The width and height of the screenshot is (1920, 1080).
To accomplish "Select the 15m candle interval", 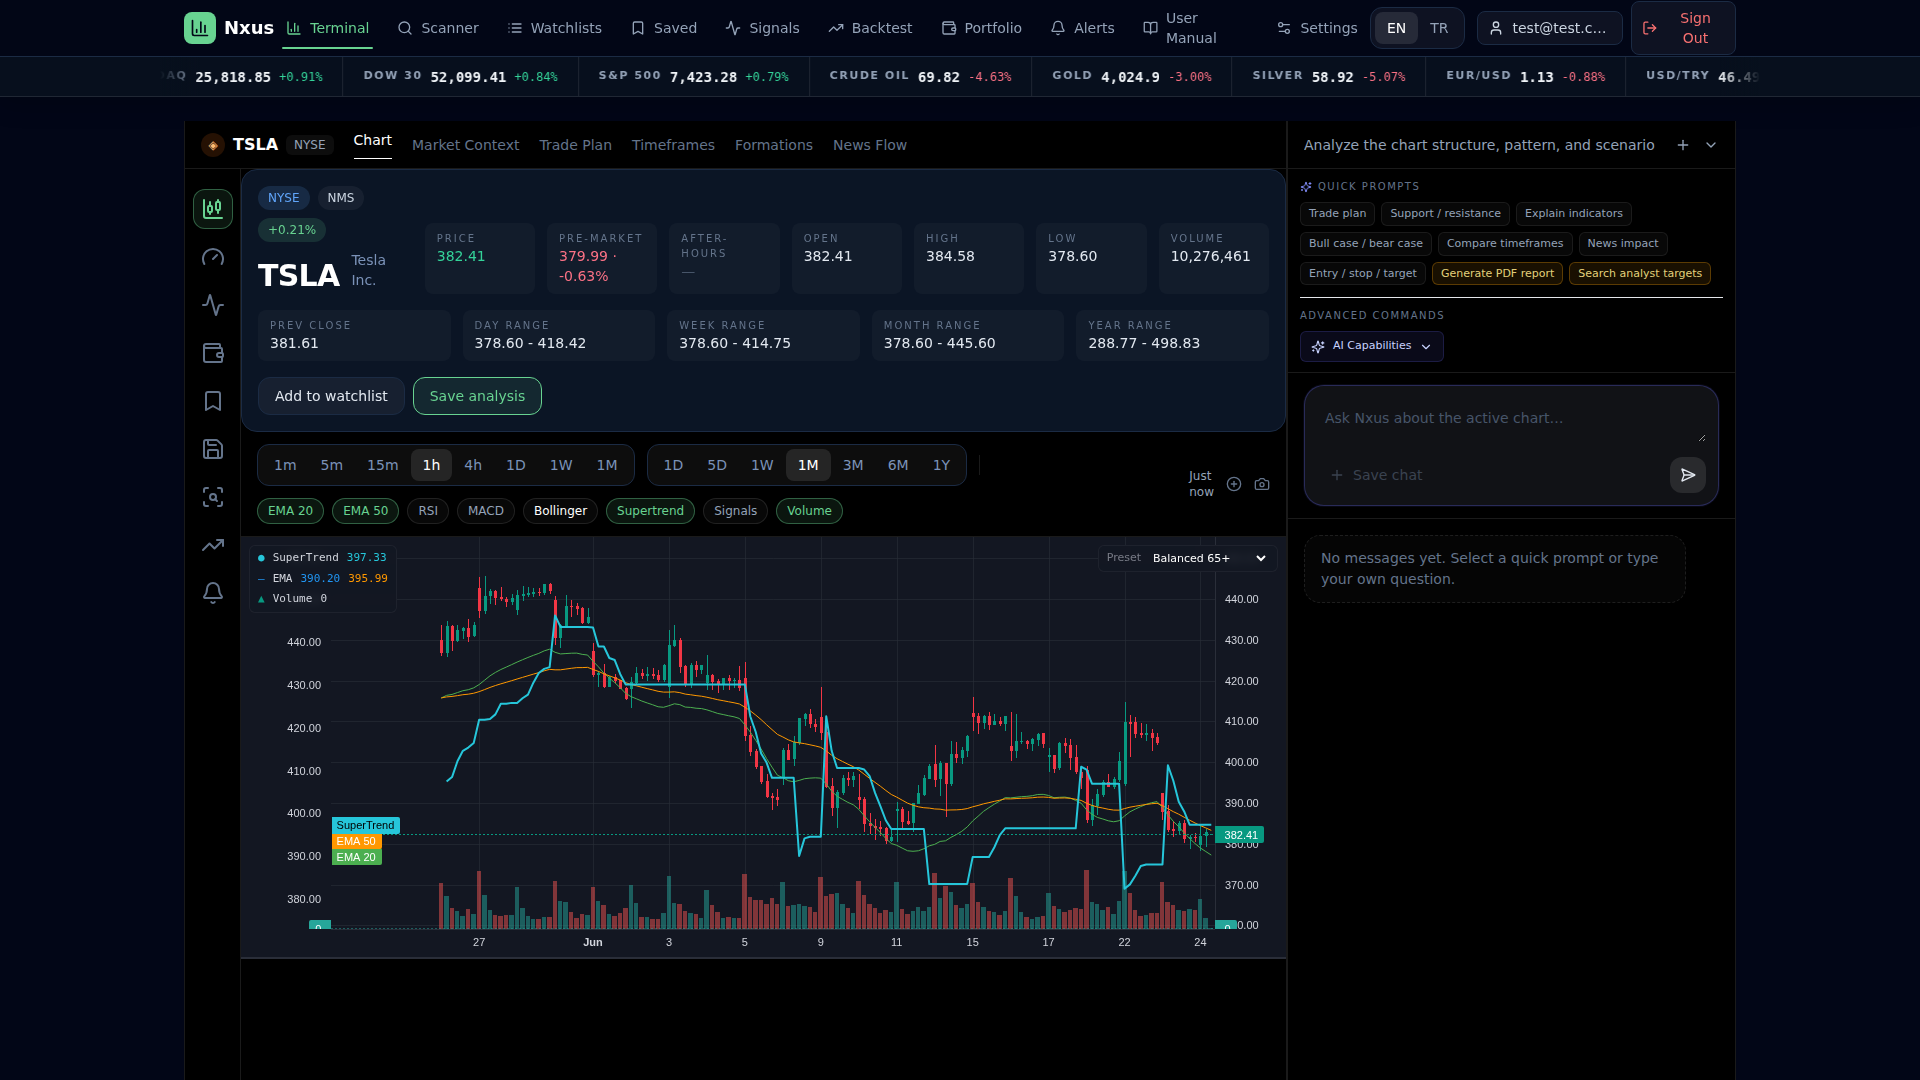I will [x=382, y=465].
